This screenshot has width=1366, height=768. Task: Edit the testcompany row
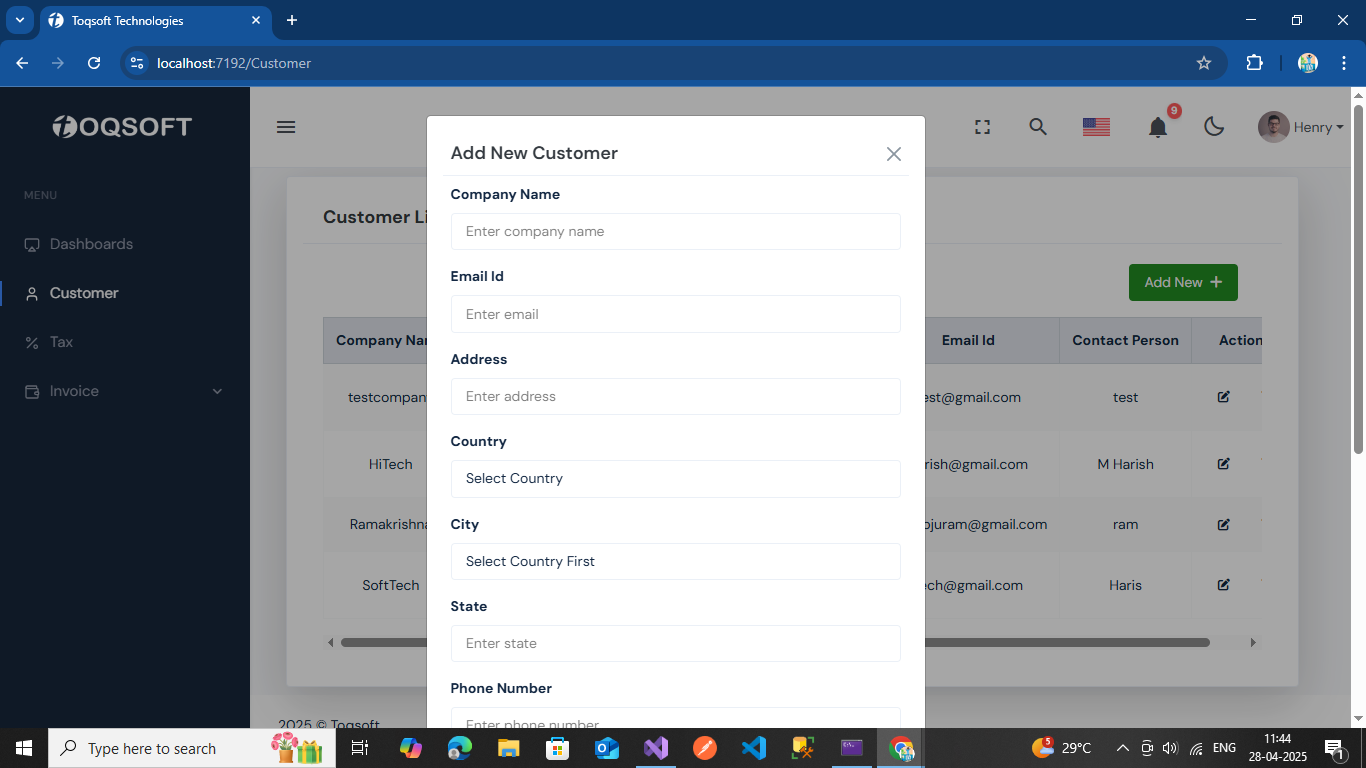(x=1223, y=397)
